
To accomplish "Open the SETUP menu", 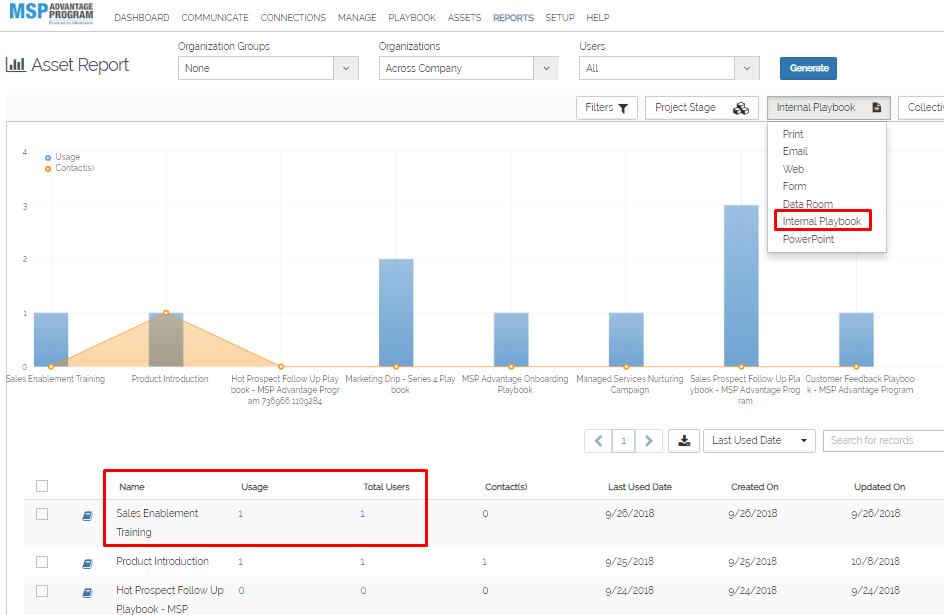I will click(560, 17).
